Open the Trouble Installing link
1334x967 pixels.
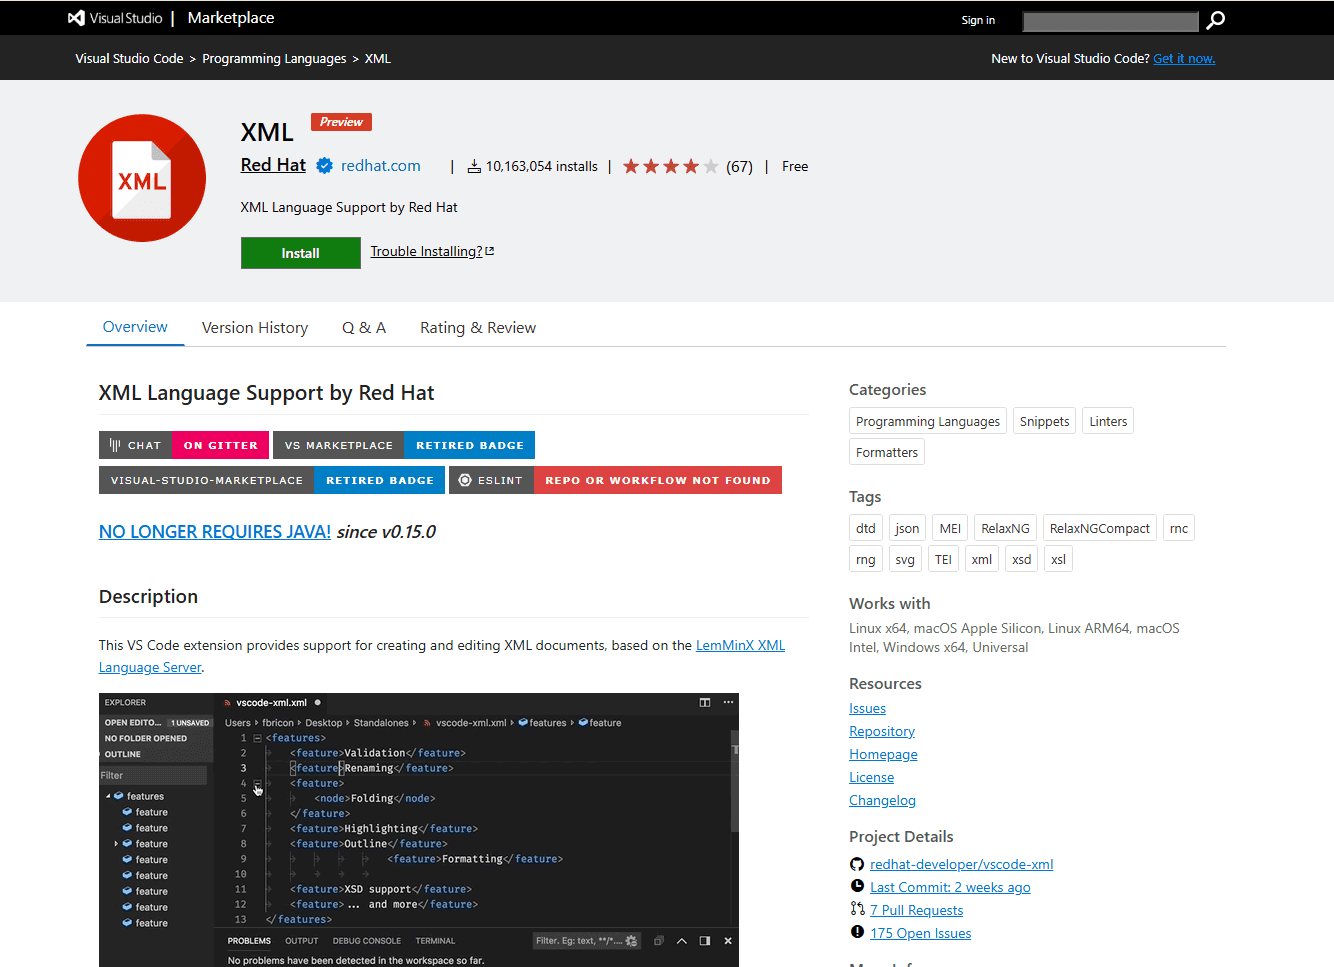coord(432,251)
